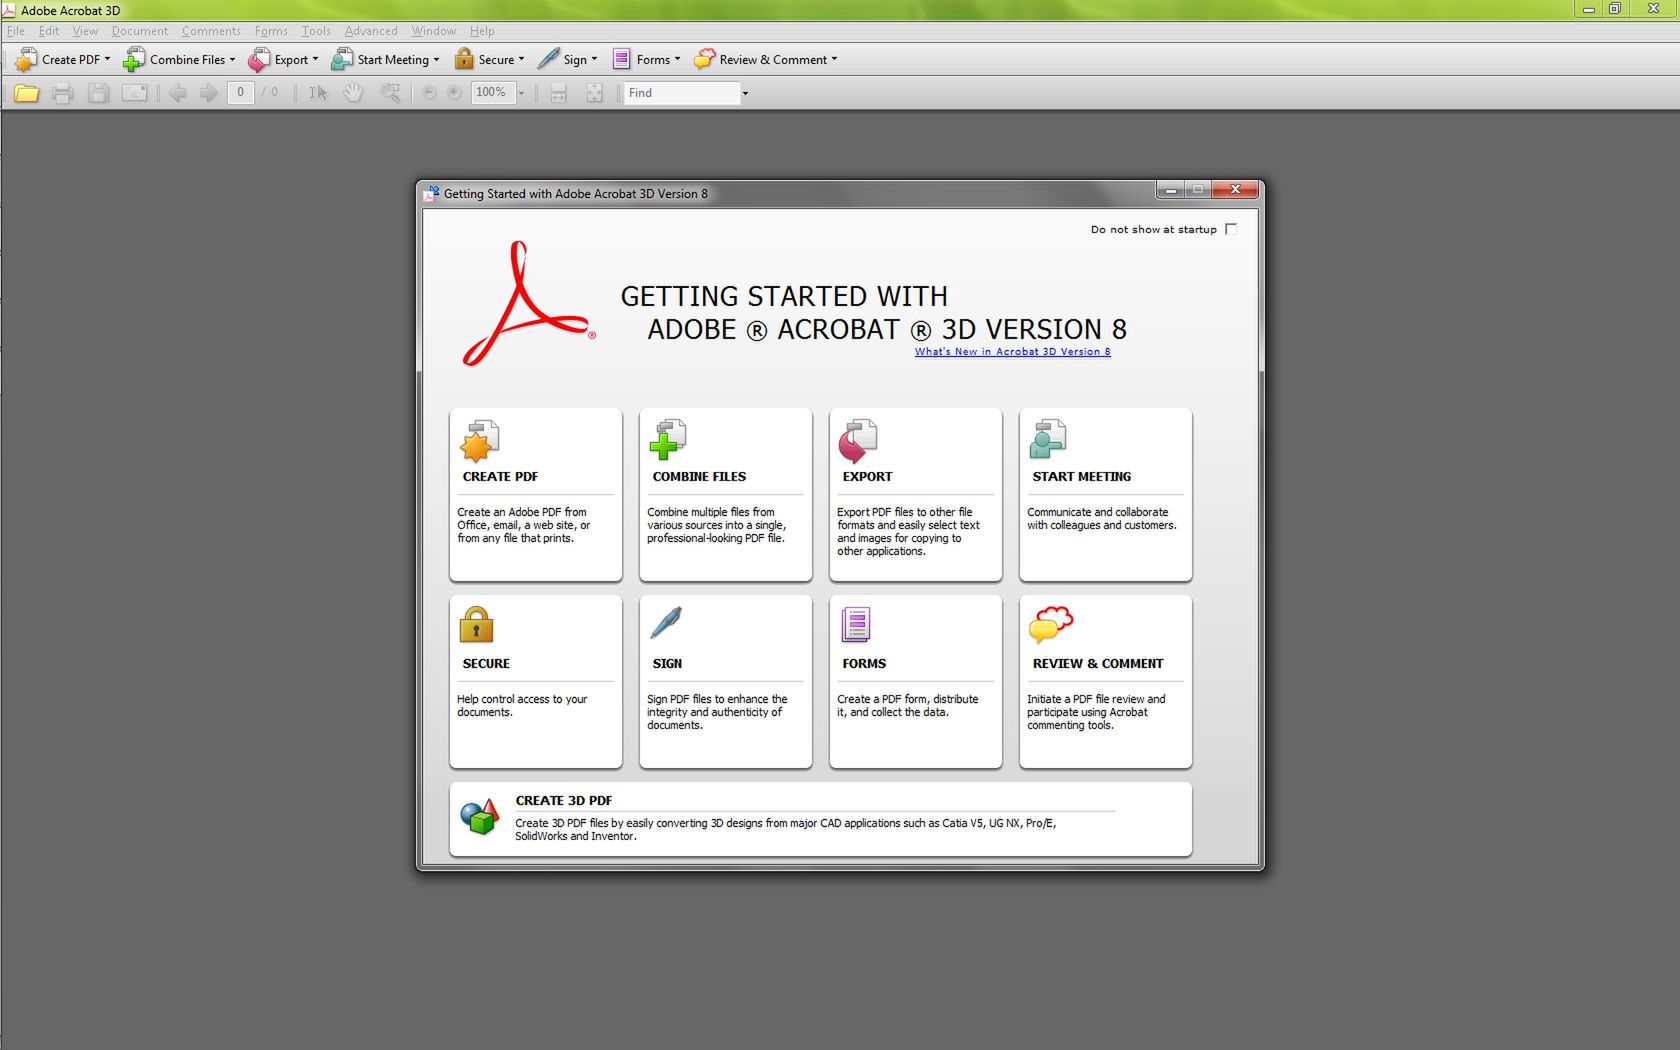Open the Find options dropdown arrow
The image size is (1680, 1050).
tap(745, 93)
